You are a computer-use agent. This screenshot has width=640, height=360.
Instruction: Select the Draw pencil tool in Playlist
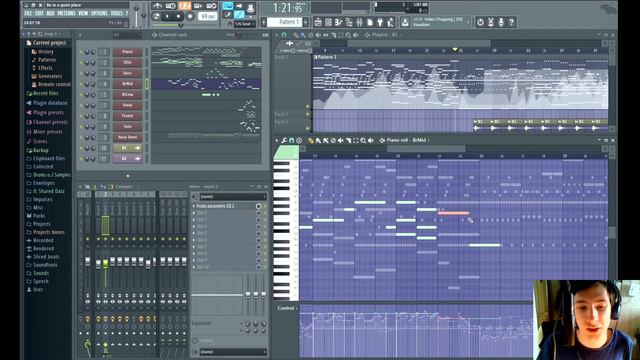click(295, 35)
